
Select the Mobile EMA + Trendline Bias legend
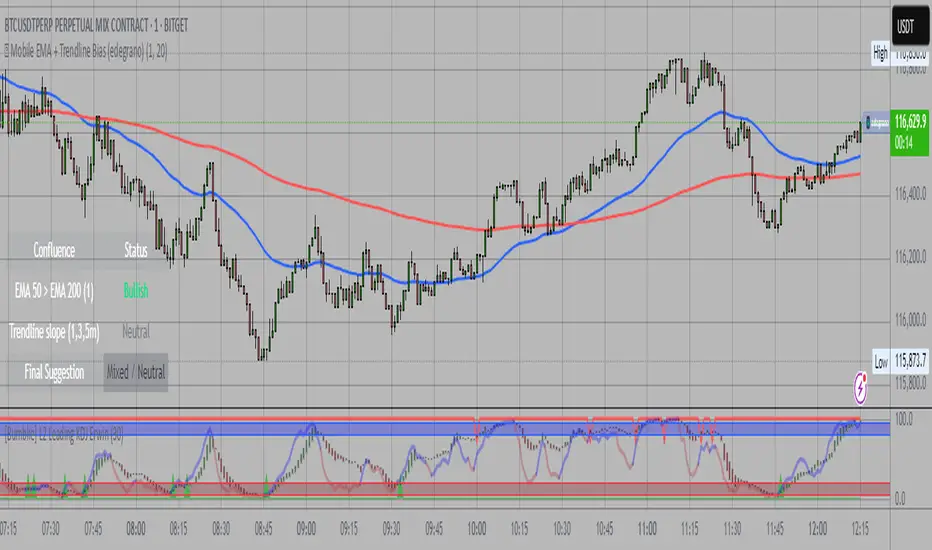pyautogui.click(x=89, y=52)
